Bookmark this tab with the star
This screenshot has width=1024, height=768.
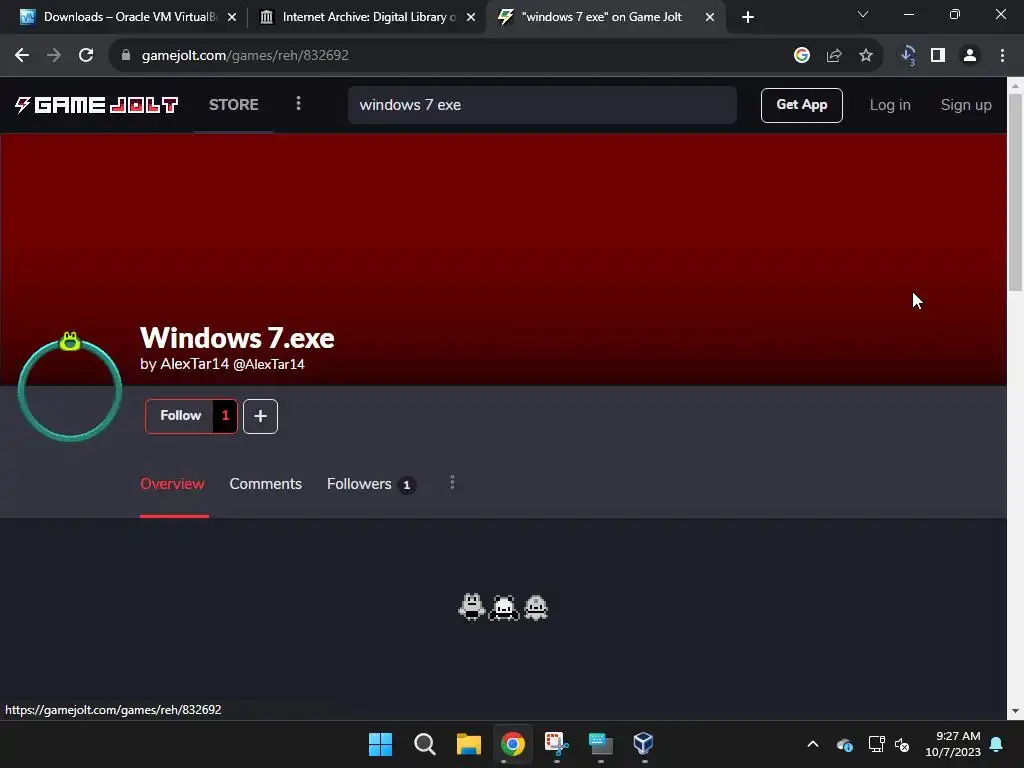click(x=865, y=56)
